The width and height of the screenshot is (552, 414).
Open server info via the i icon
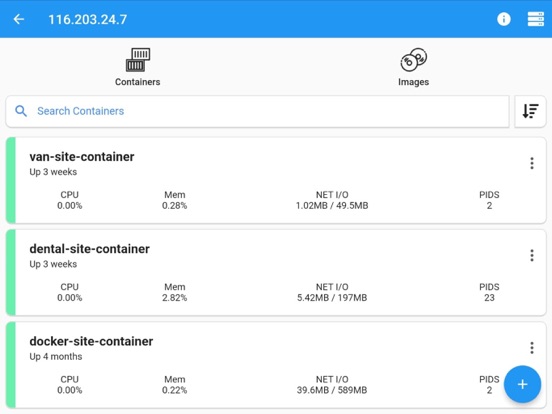click(x=504, y=19)
